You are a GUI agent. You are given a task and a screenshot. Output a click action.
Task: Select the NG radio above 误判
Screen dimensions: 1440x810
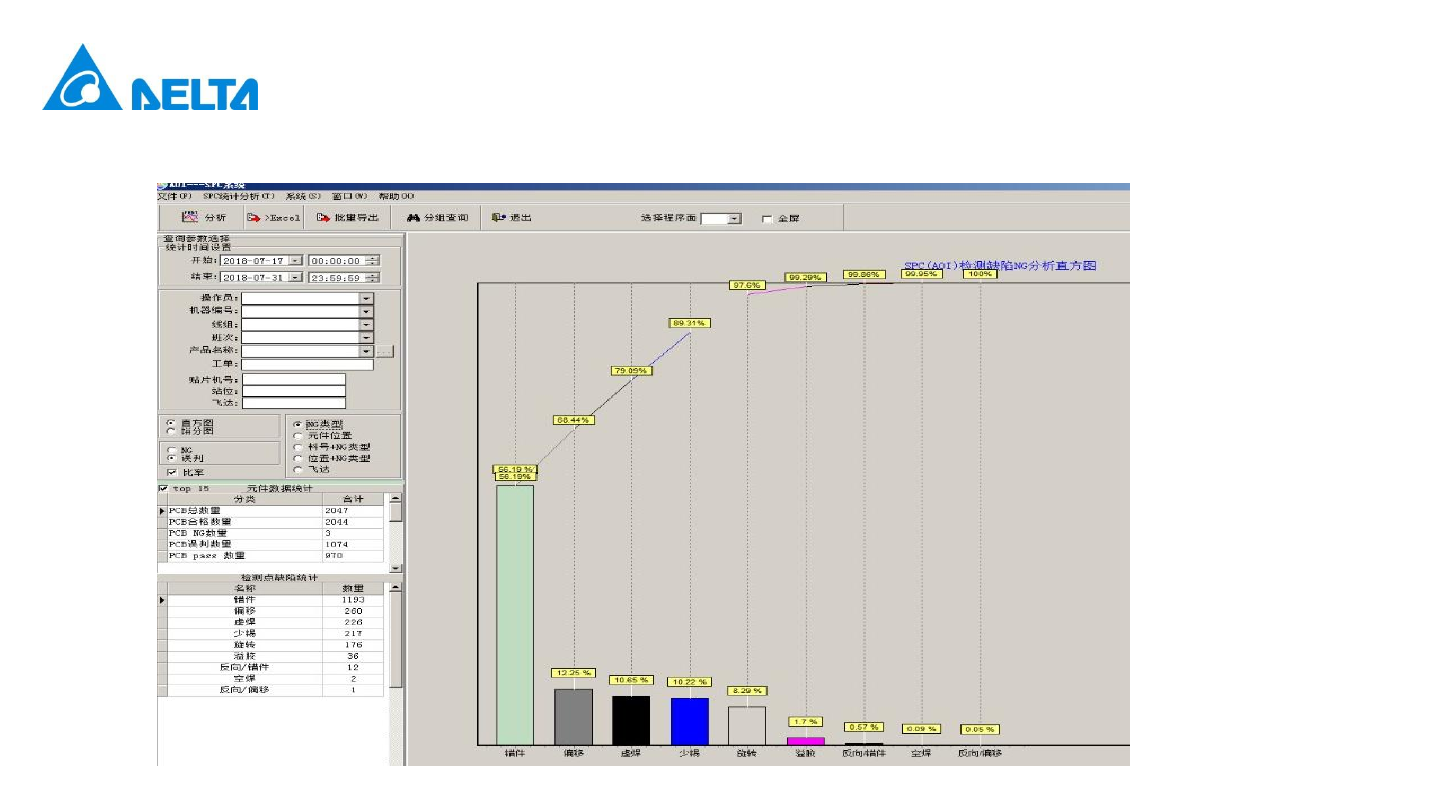pos(172,450)
